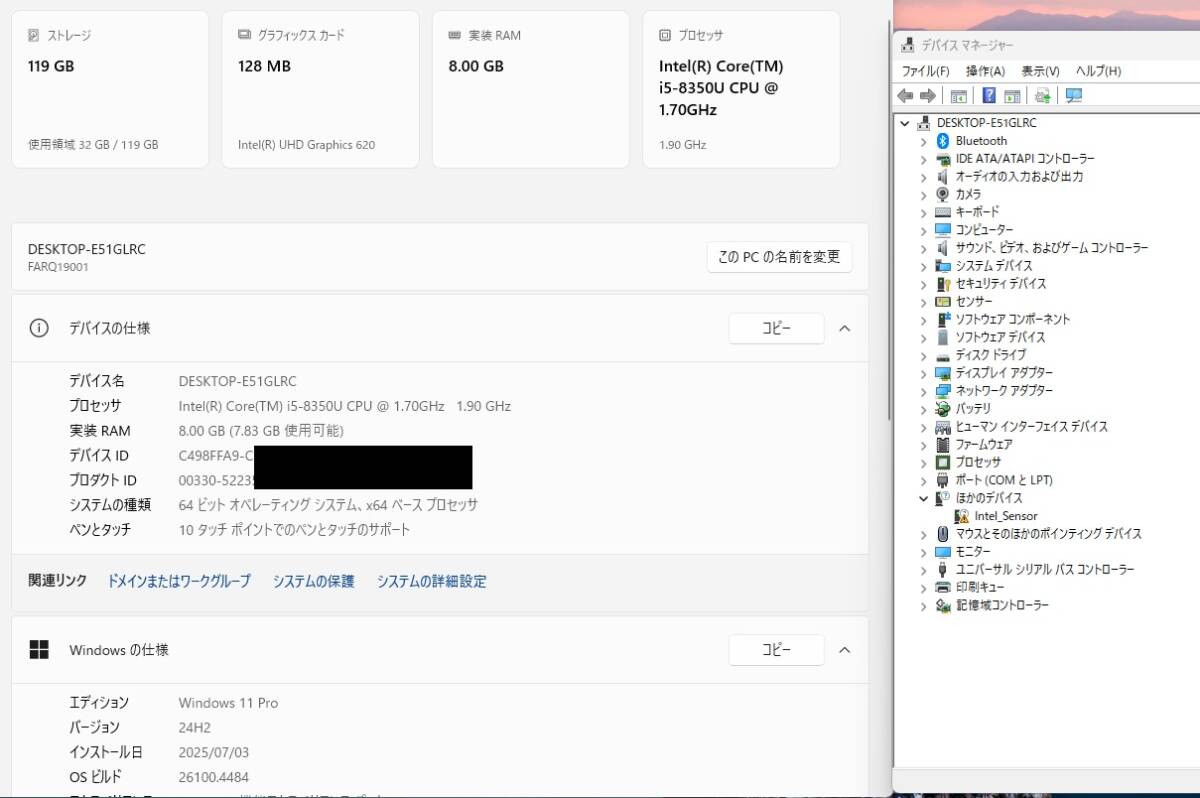Click the キーボード keyboard device icon
The image size is (1200, 798).
click(943, 212)
